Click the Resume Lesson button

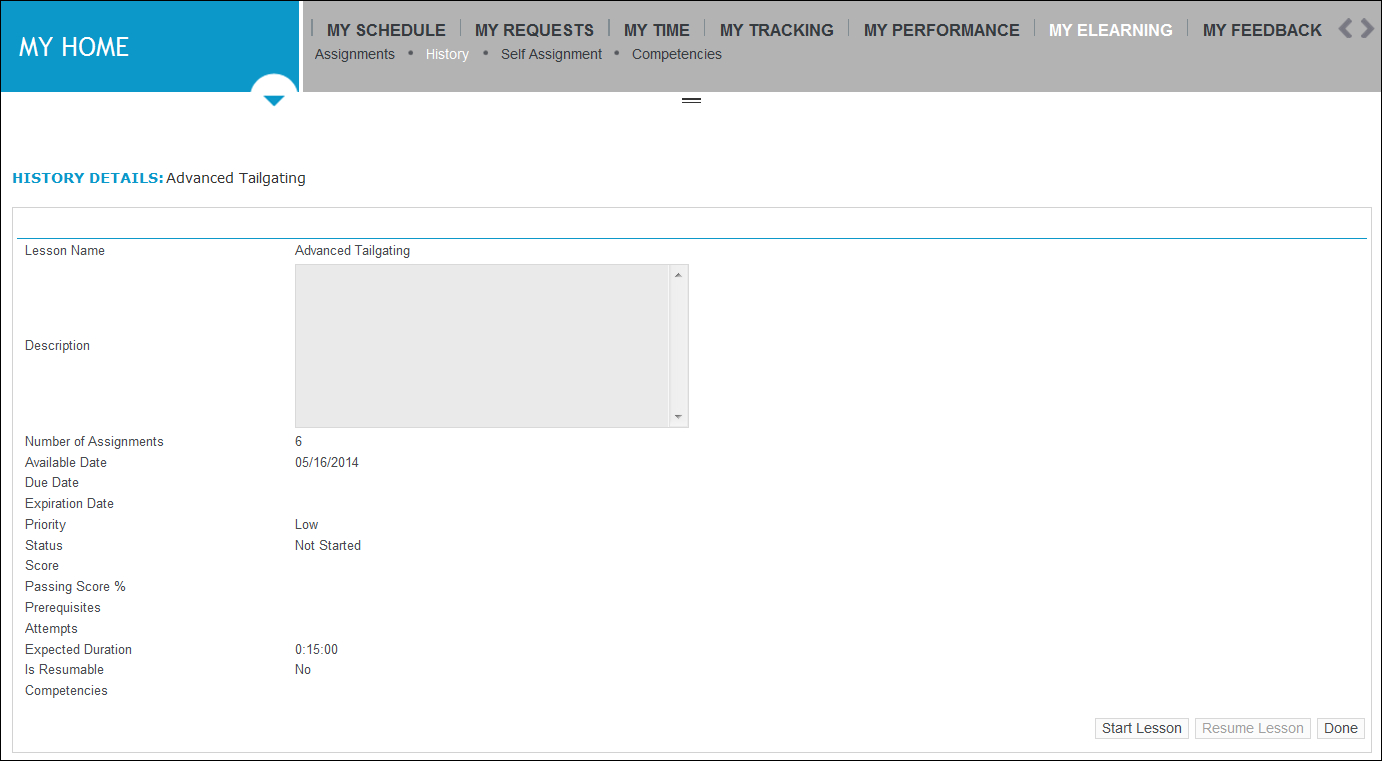click(1253, 728)
